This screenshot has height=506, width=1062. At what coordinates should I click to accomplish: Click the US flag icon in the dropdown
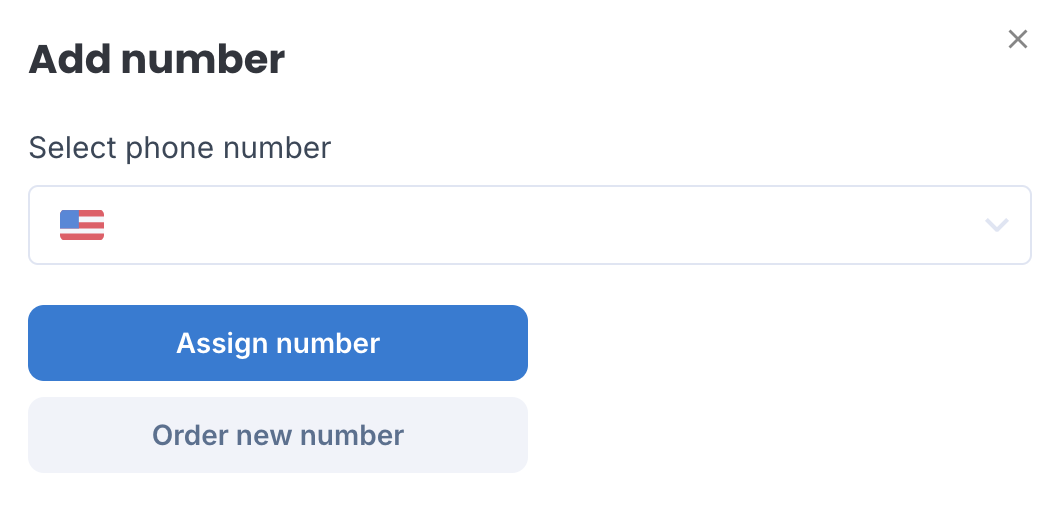[x=82, y=225]
